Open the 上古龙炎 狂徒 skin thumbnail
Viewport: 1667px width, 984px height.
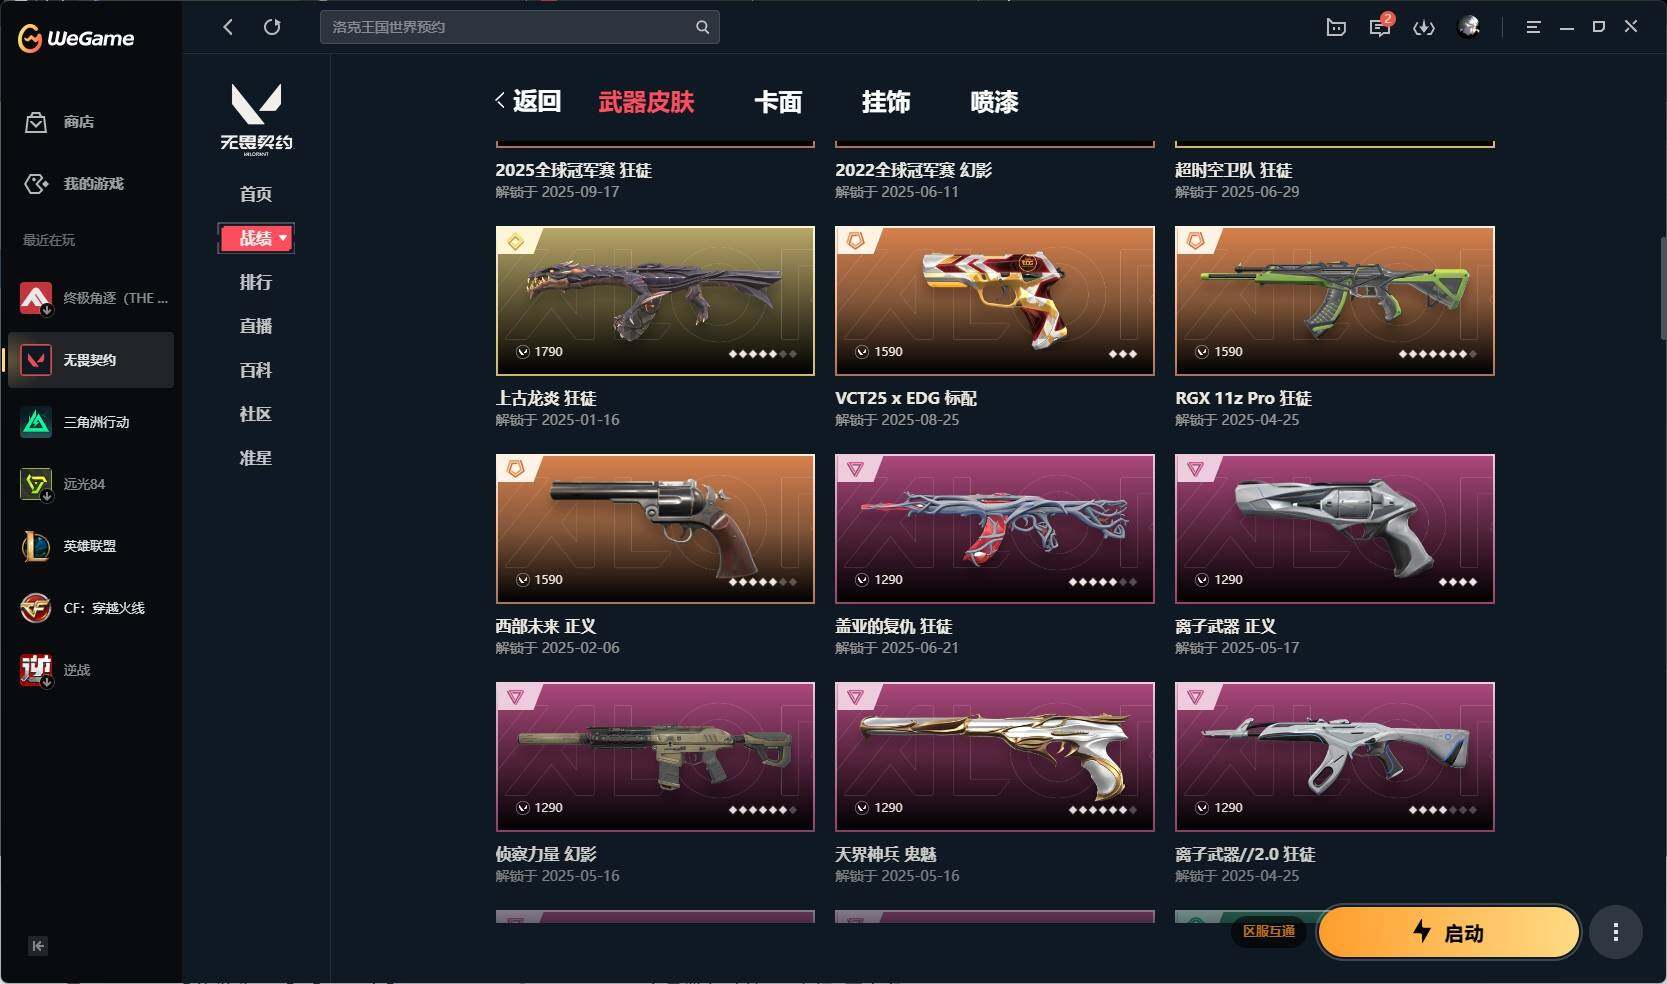coord(655,301)
